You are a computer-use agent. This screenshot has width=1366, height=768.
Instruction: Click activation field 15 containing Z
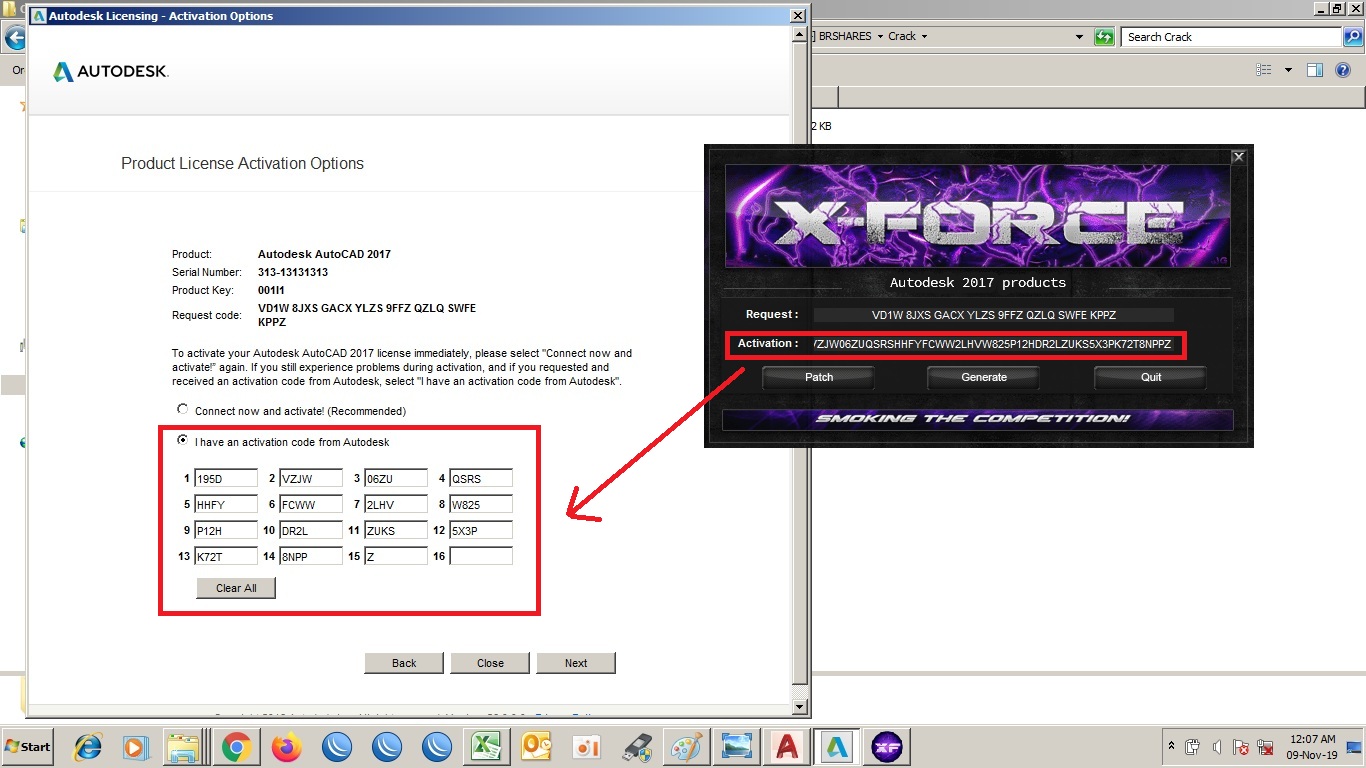(396, 557)
